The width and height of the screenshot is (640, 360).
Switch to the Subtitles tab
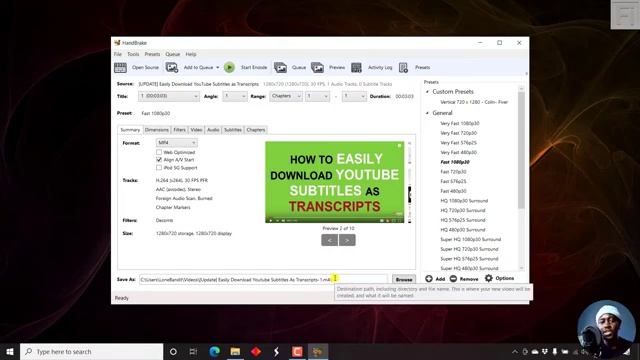(233, 130)
